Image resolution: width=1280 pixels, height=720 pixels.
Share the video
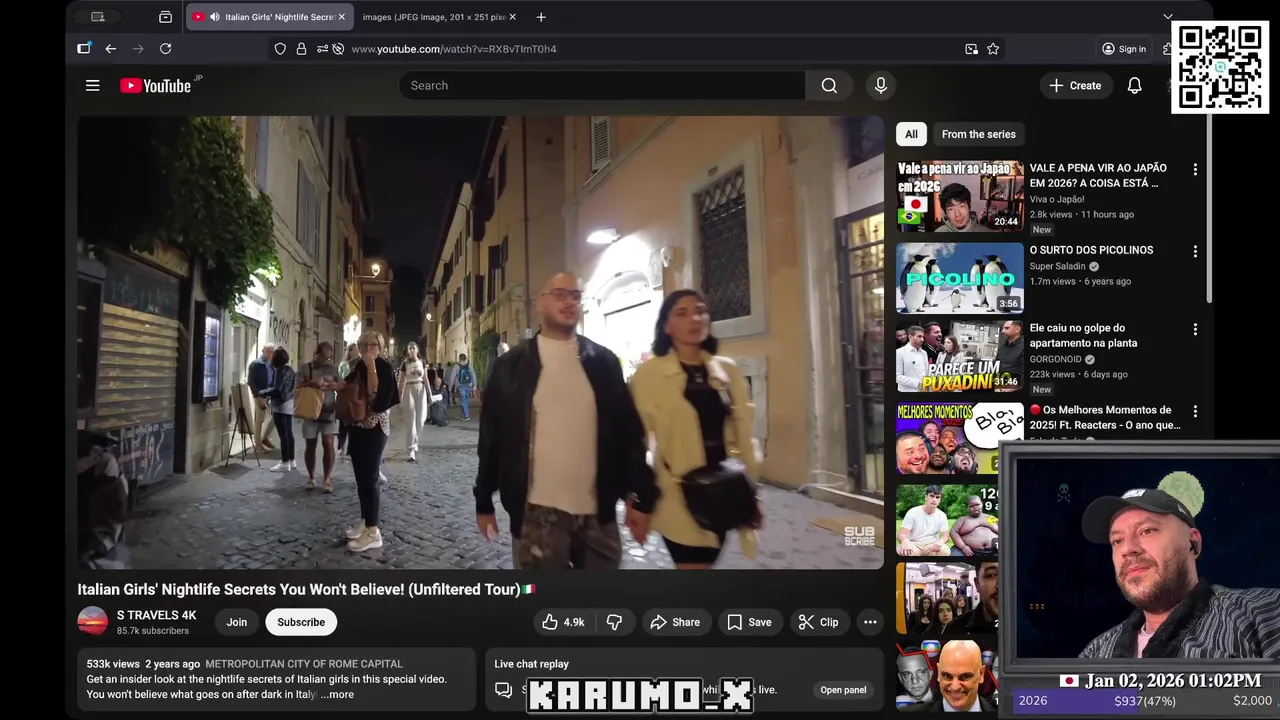(675, 622)
